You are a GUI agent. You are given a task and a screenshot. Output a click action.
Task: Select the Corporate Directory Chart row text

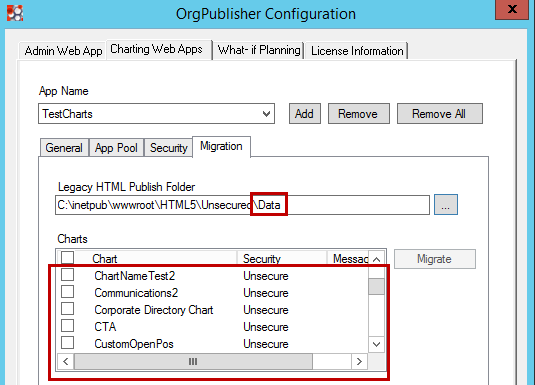(154, 310)
